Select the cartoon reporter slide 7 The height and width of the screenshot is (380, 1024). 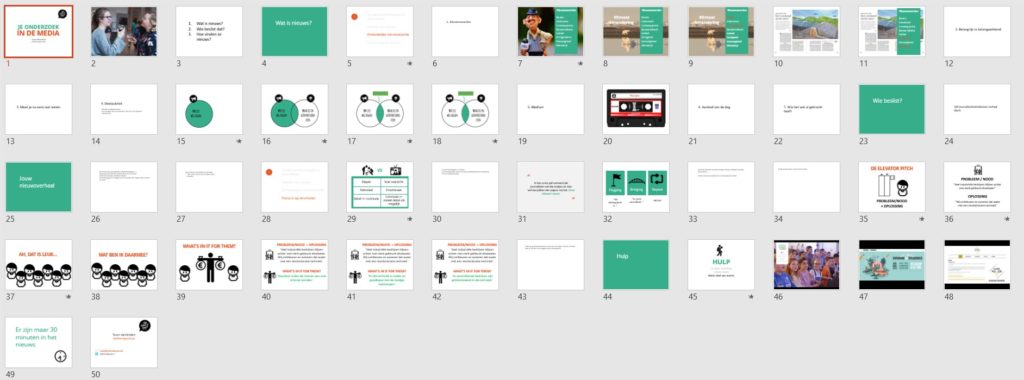551,31
